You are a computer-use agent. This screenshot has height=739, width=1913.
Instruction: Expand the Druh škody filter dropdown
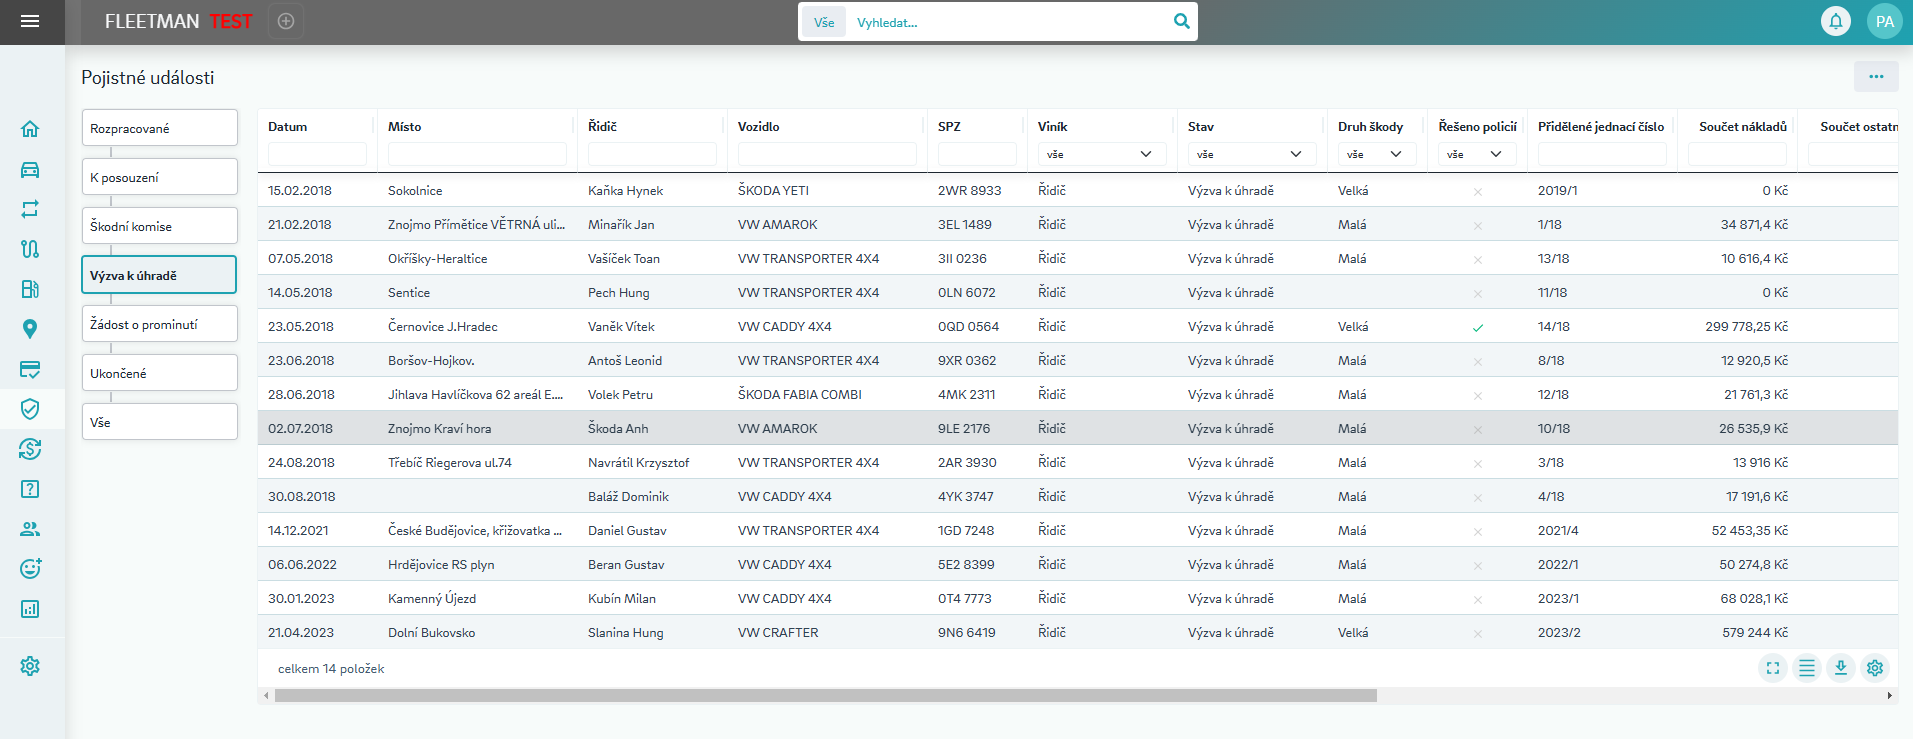(1375, 154)
